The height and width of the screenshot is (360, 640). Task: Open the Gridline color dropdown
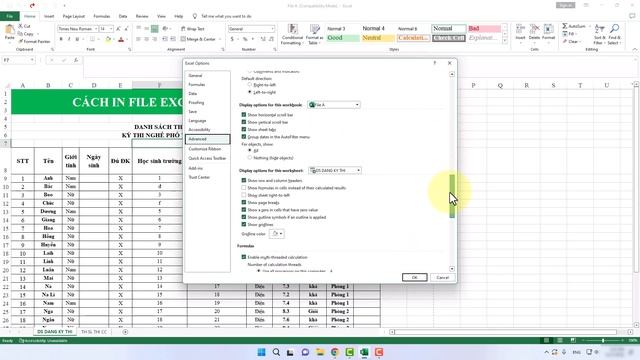(x=277, y=234)
